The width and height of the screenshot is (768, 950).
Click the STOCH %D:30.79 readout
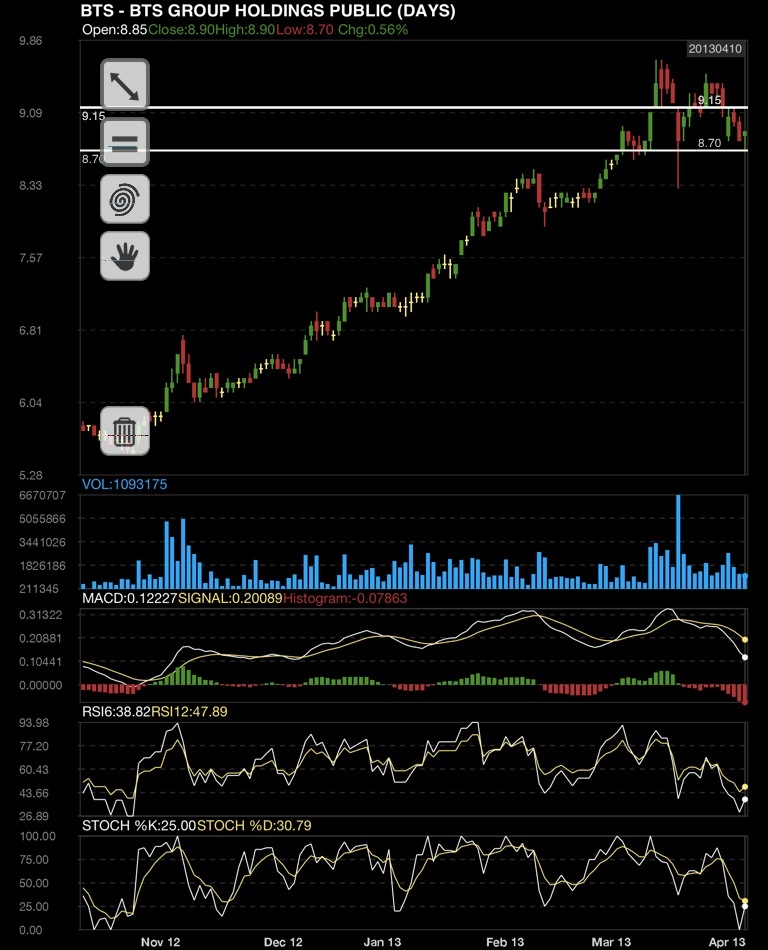pyautogui.click(x=254, y=826)
